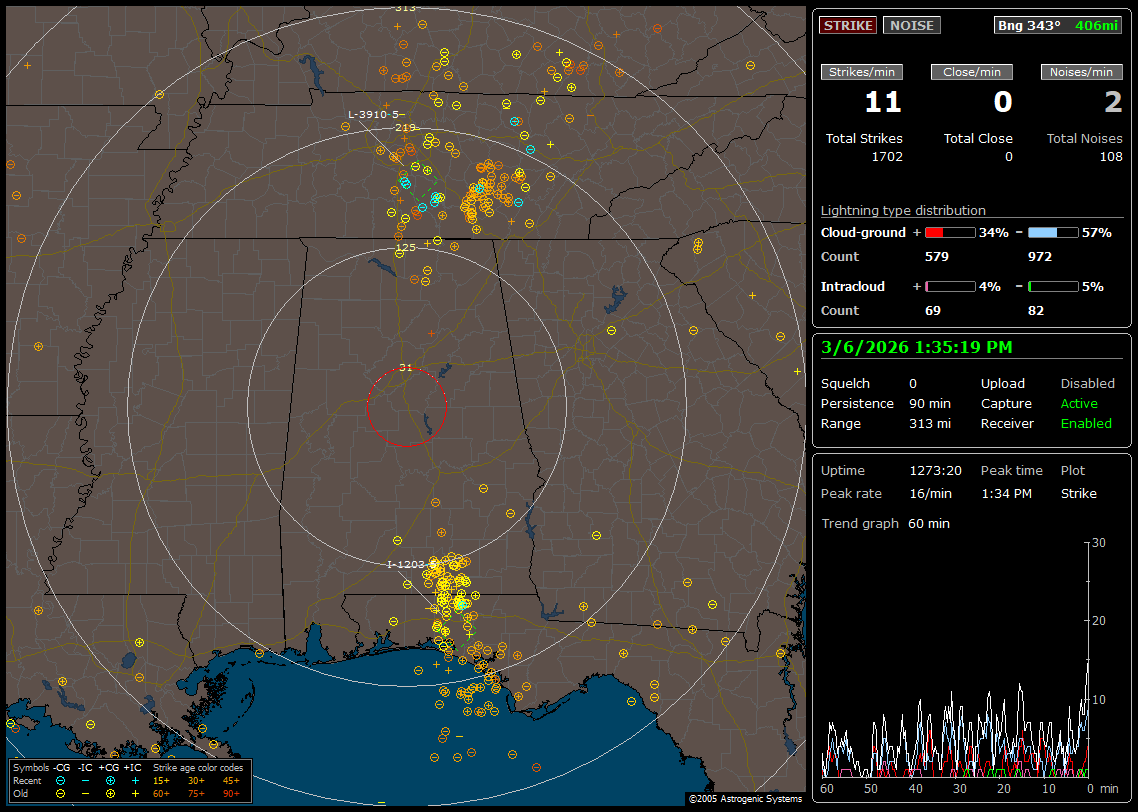1138x812 pixels.
Task: Click the recent negative intracloud legend dash
Action: coord(85,780)
